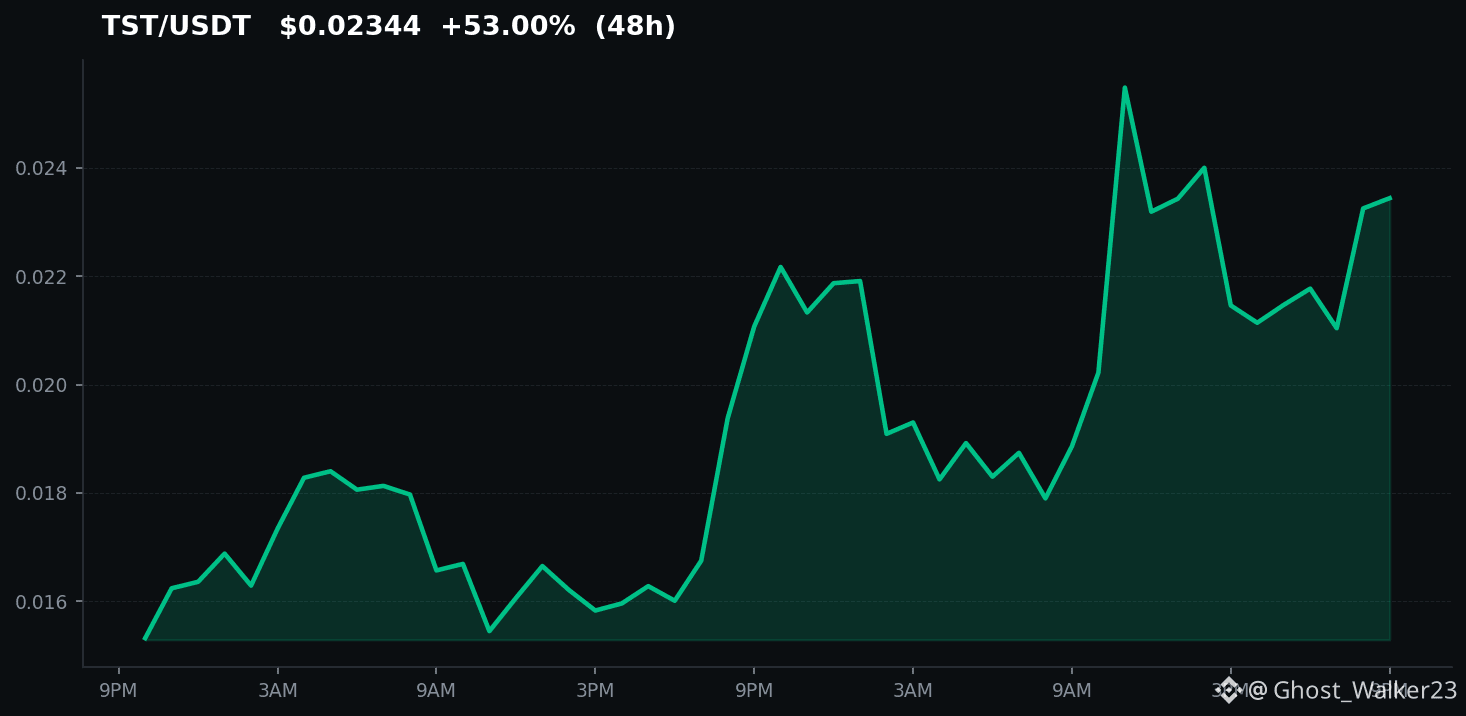Select the highest price spike above 0.024

pyautogui.click(x=1124, y=88)
